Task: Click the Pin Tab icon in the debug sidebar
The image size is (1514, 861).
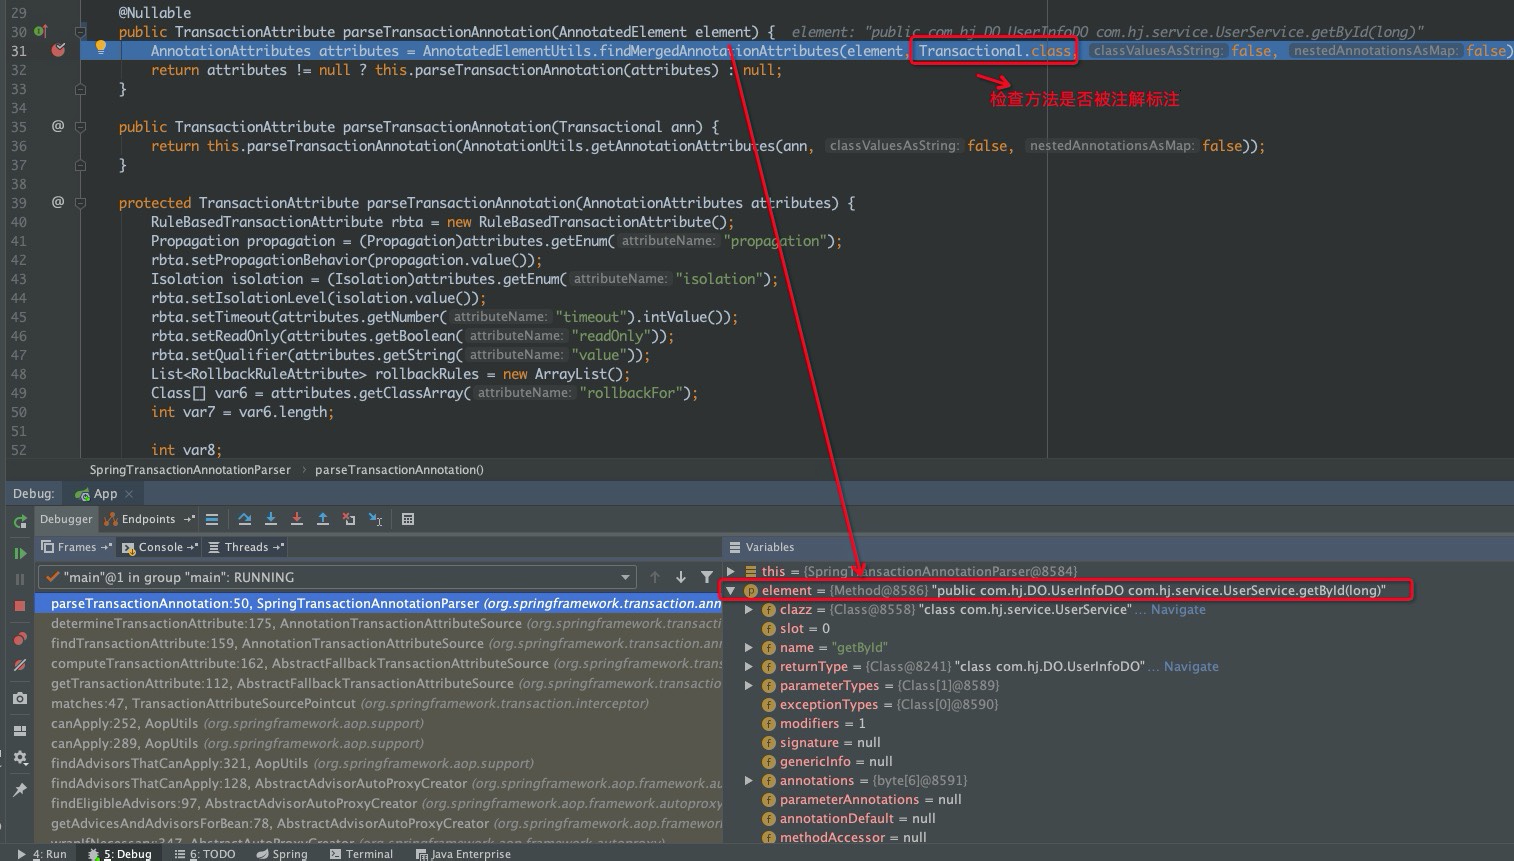Action: tap(20, 790)
